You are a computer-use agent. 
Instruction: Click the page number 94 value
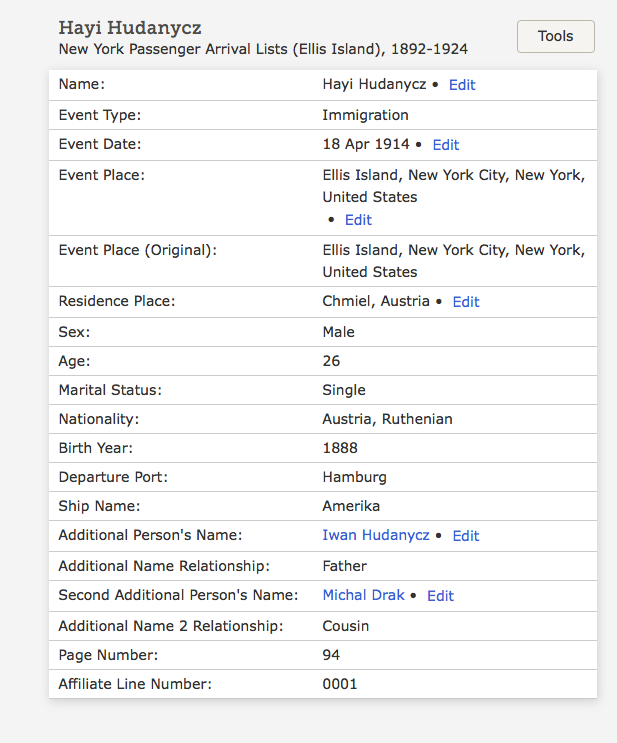pyautogui.click(x=331, y=655)
